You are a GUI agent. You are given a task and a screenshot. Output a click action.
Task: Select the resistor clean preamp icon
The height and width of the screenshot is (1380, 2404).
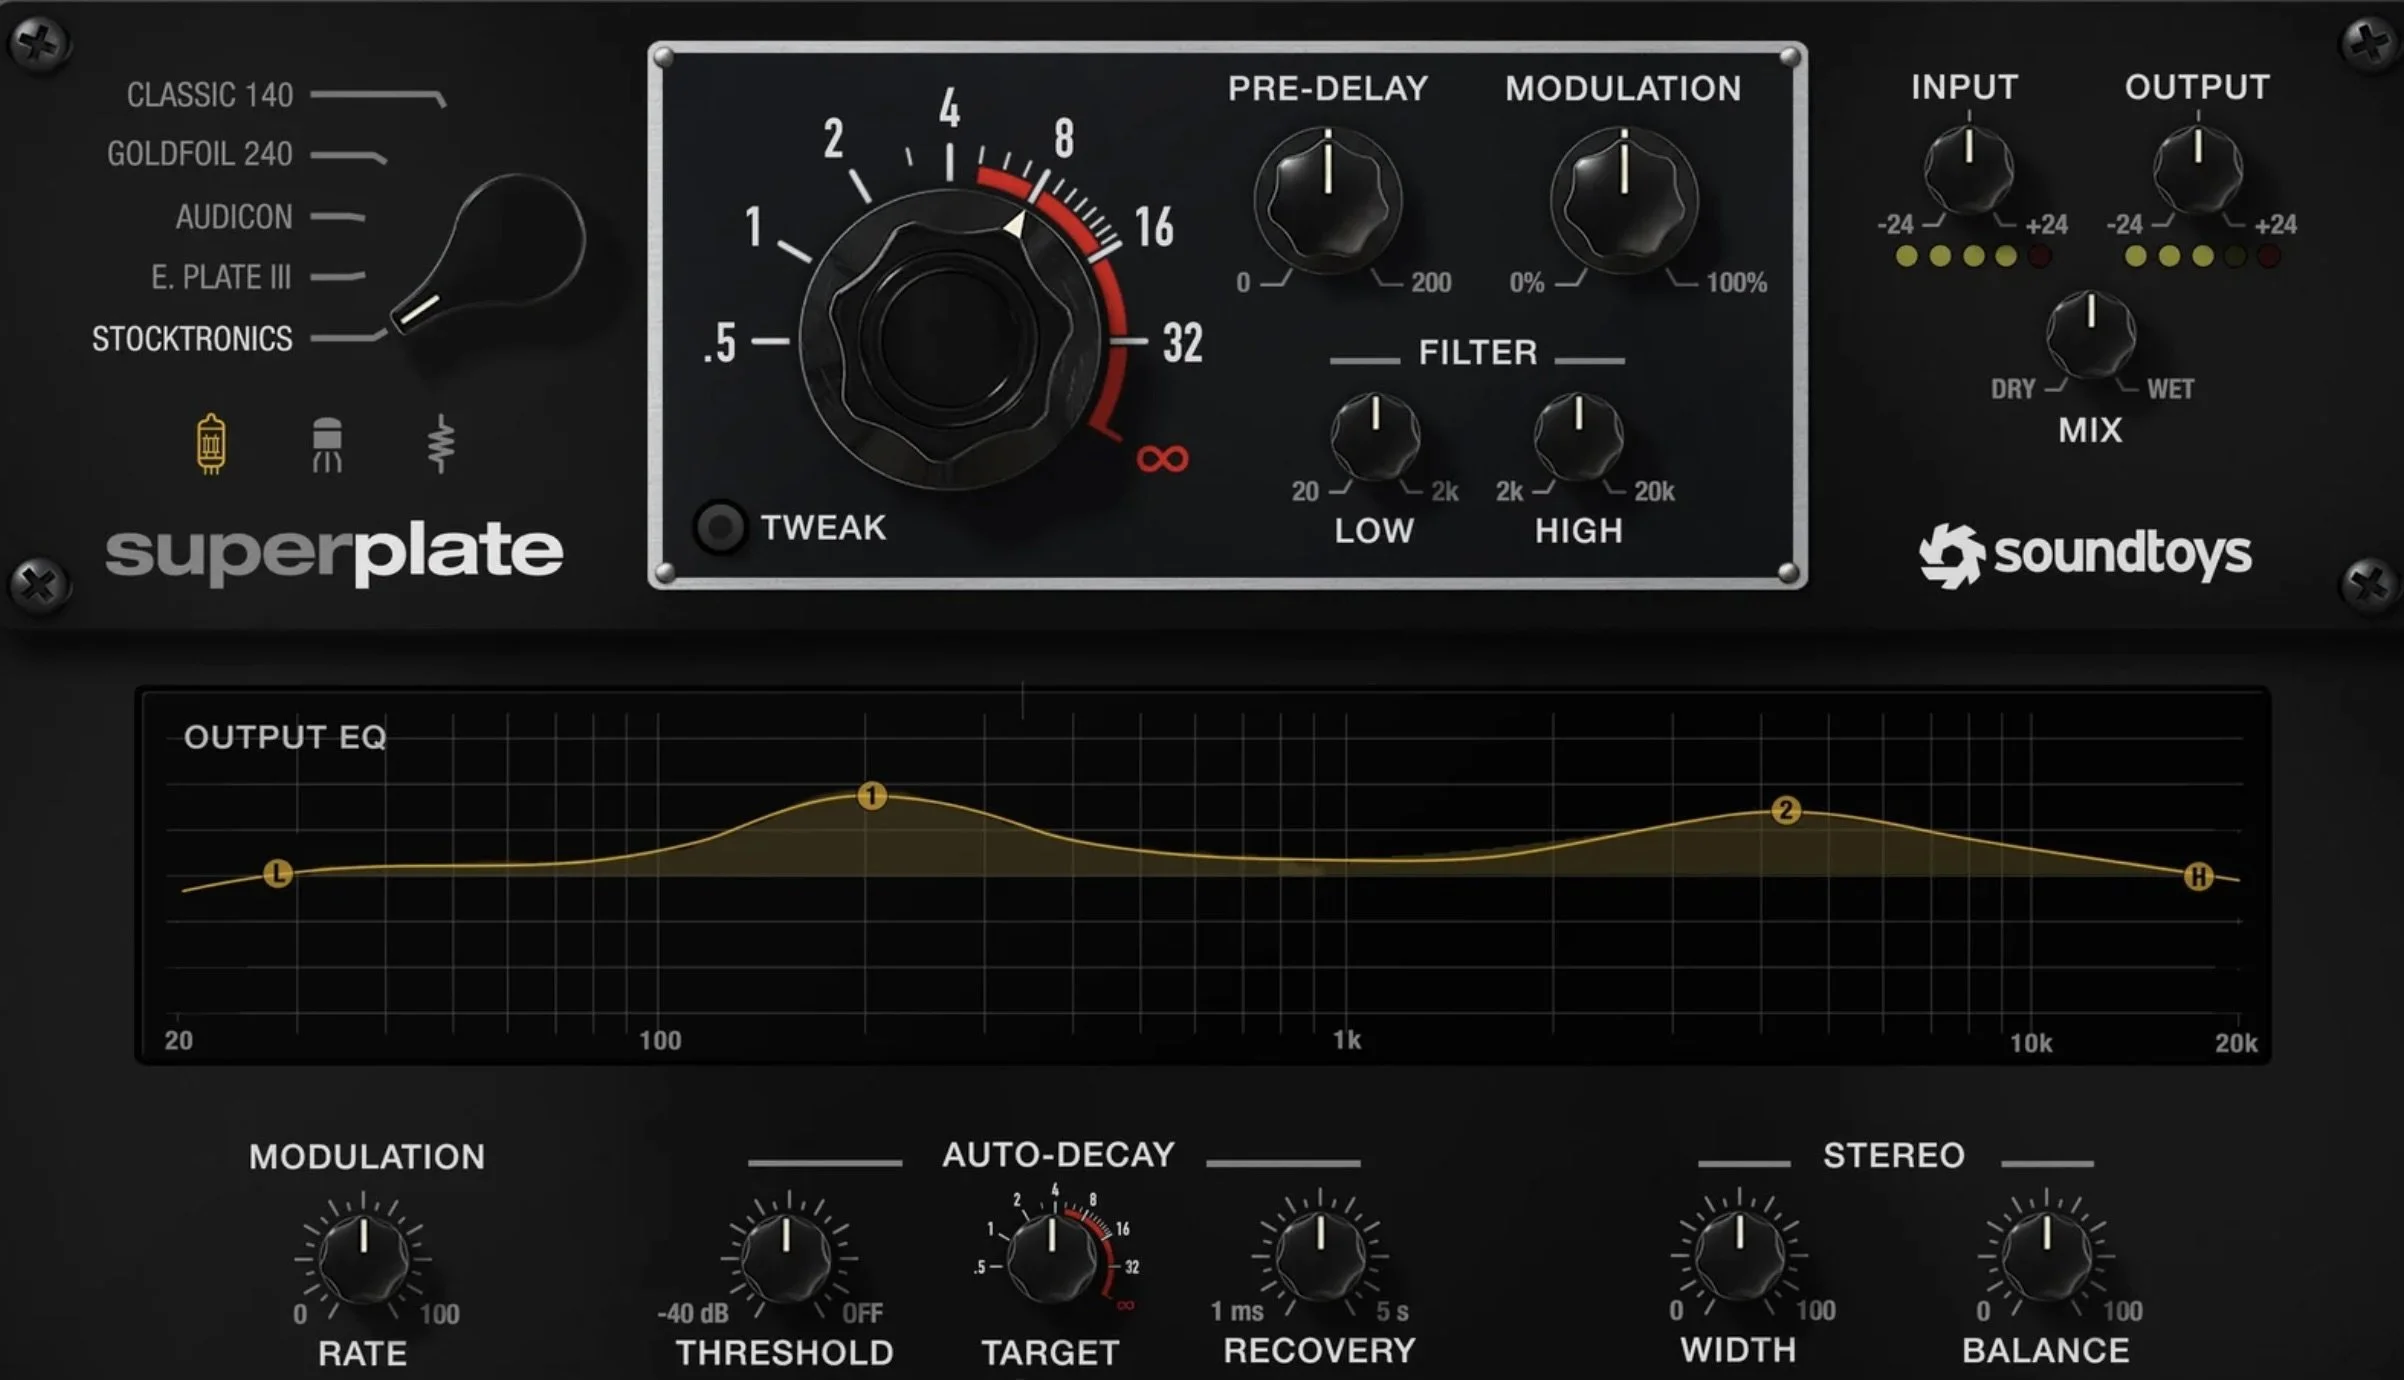(x=441, y=444)
